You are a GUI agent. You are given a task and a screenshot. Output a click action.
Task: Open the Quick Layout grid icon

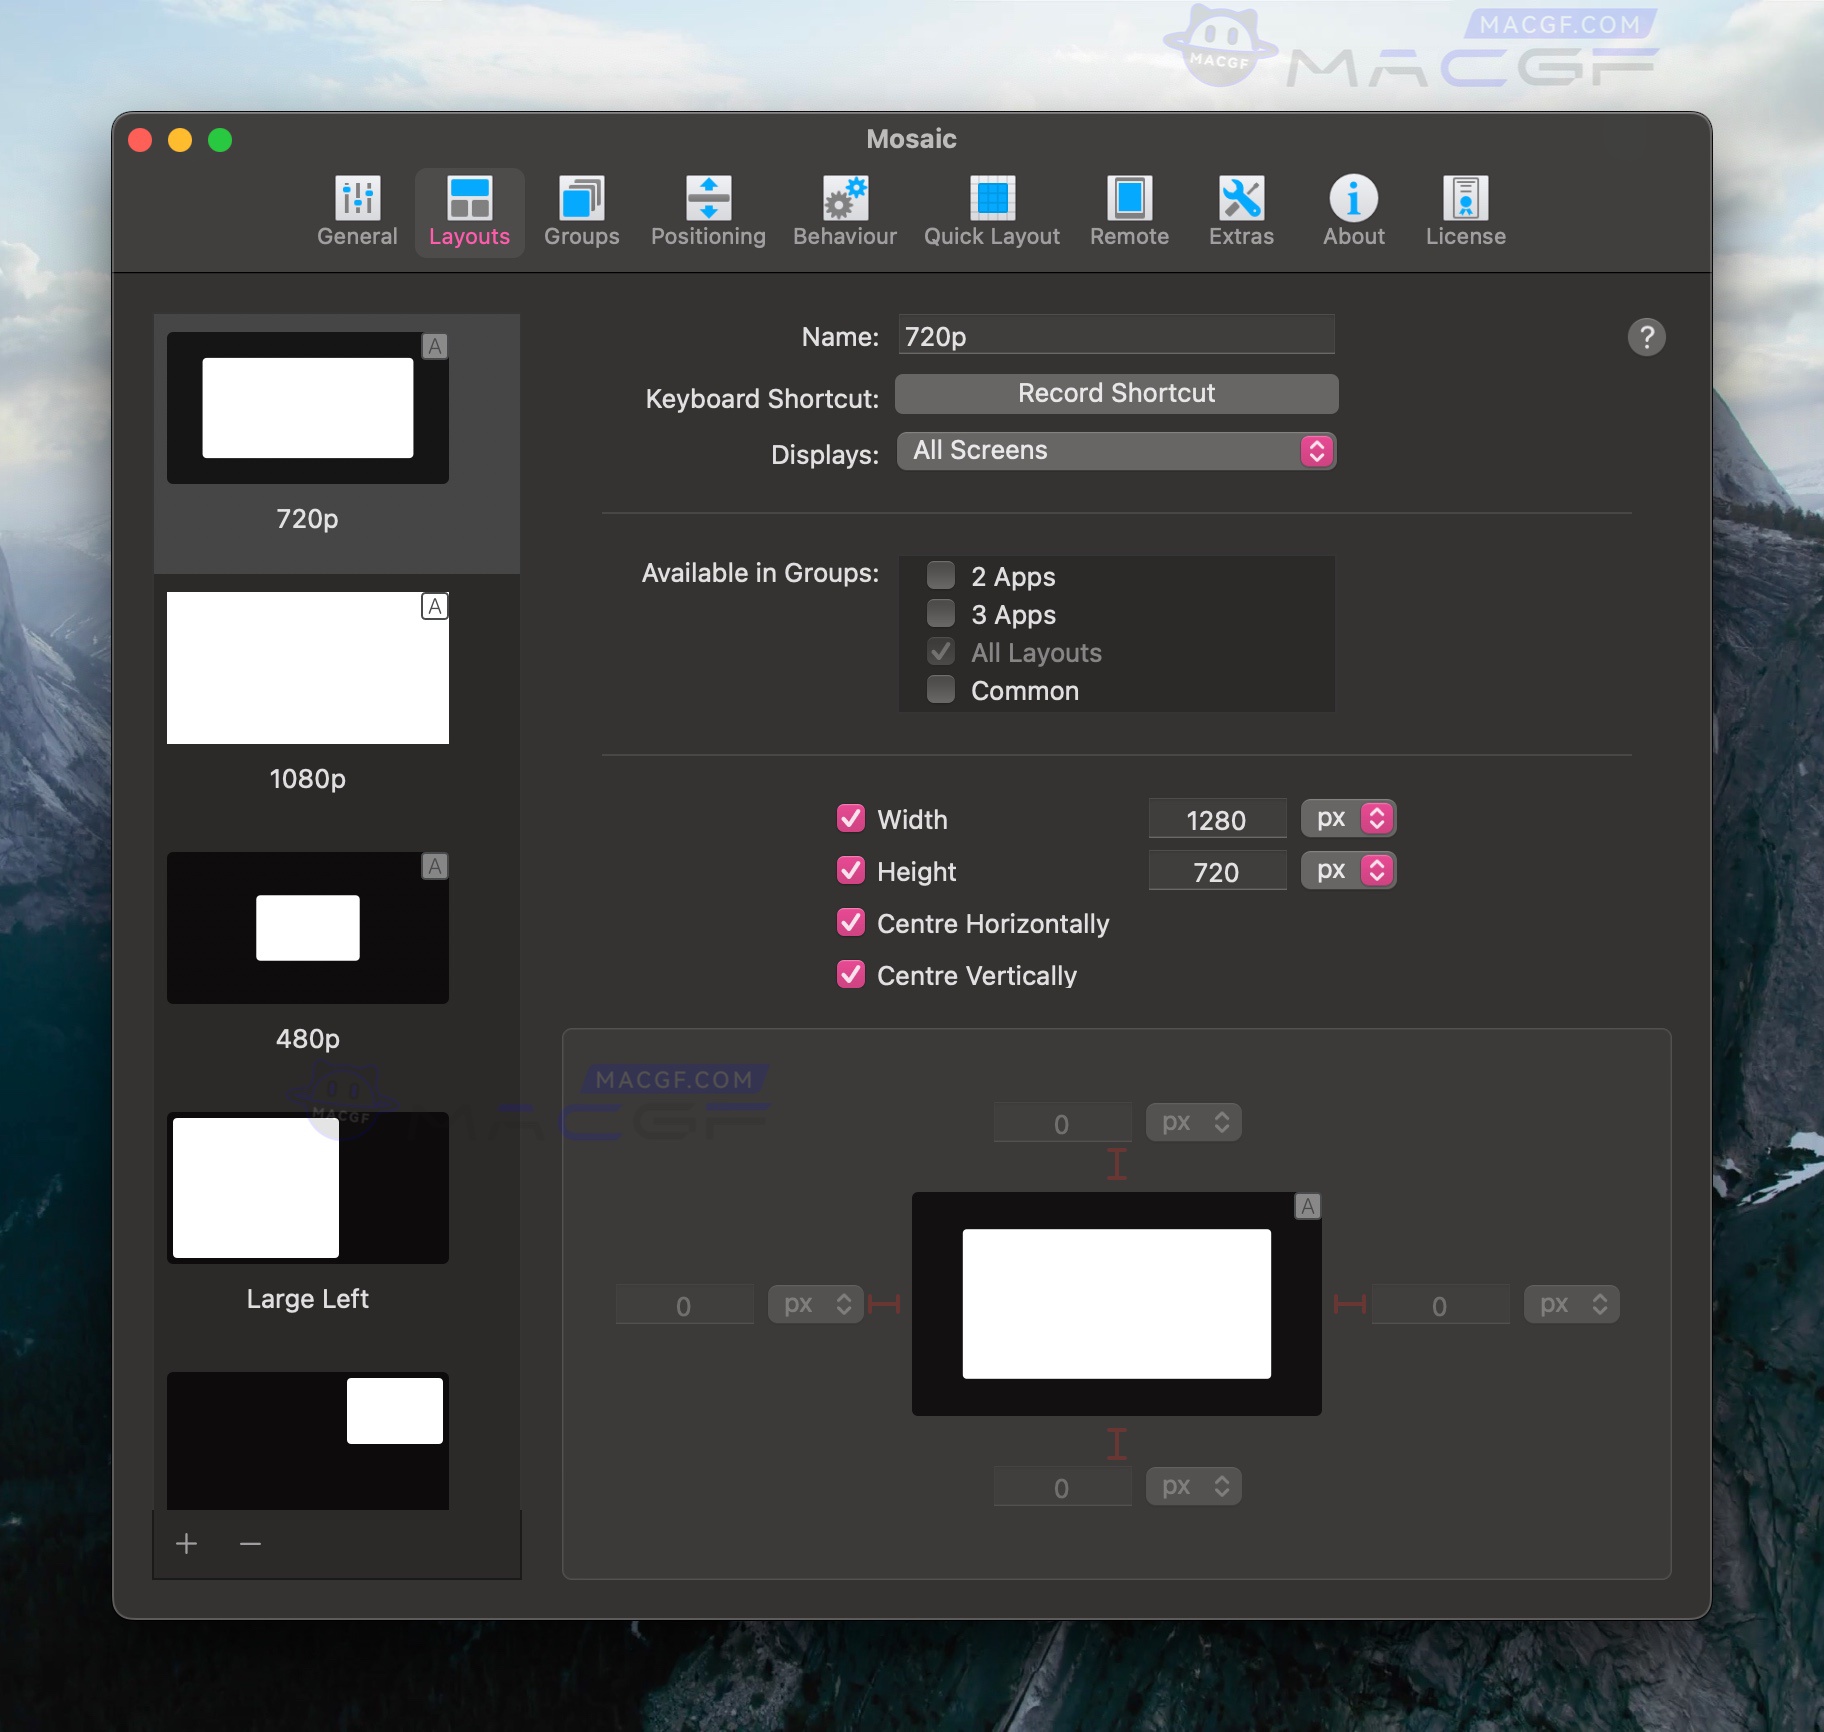991,200
